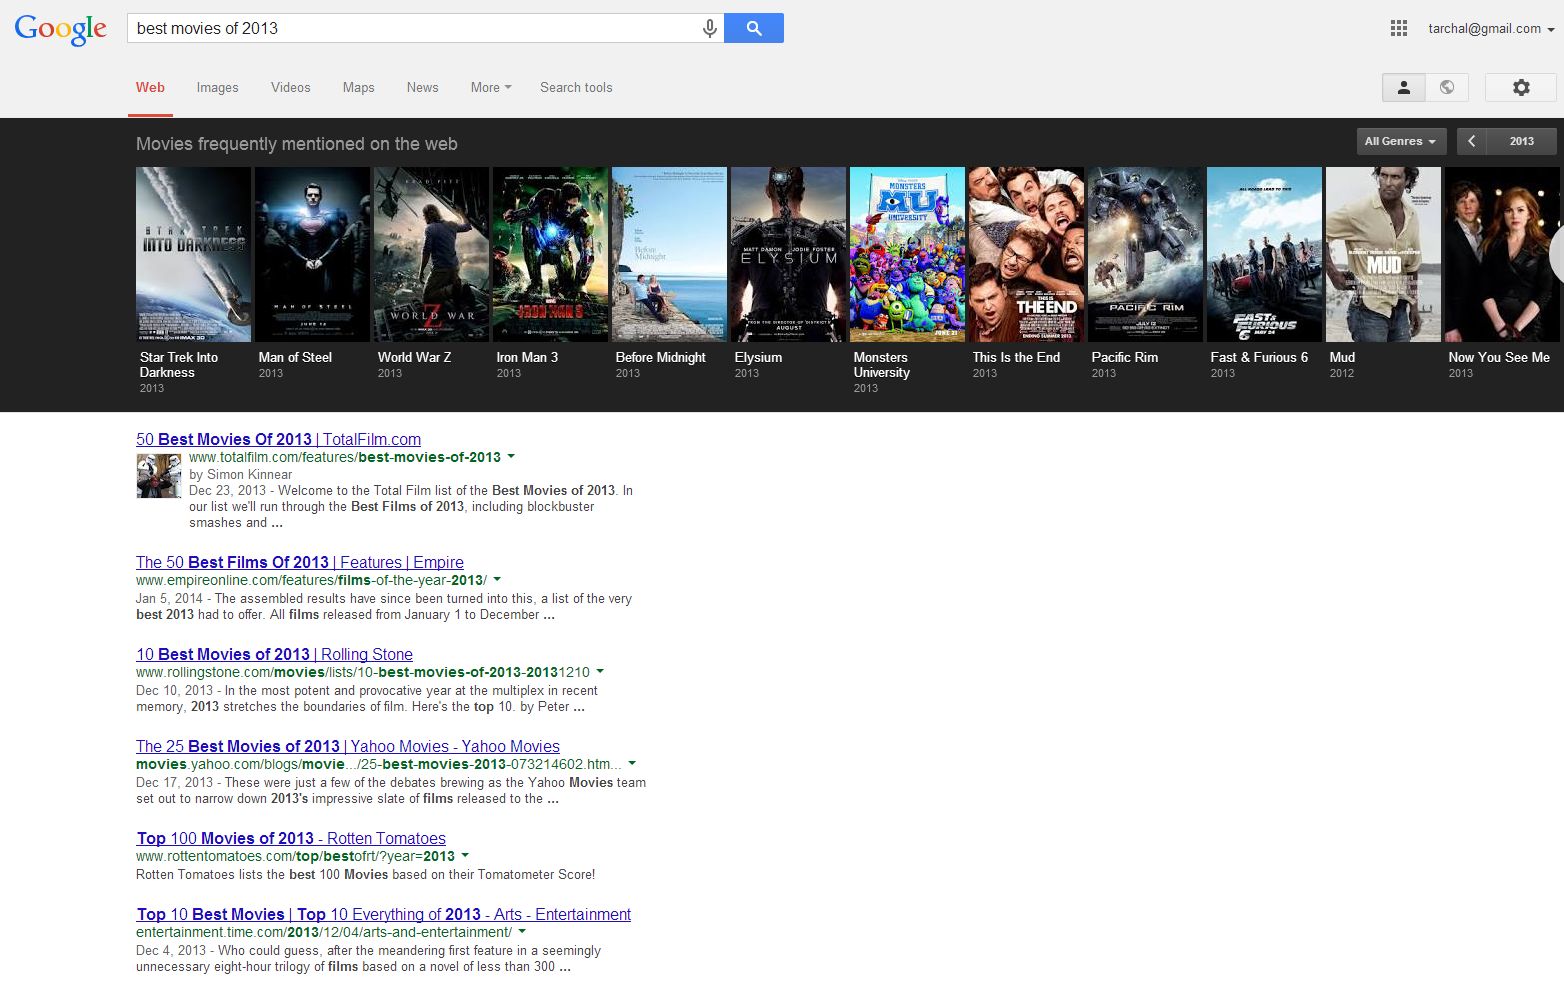Select the Monsters University poster

(x=907, y=254)
